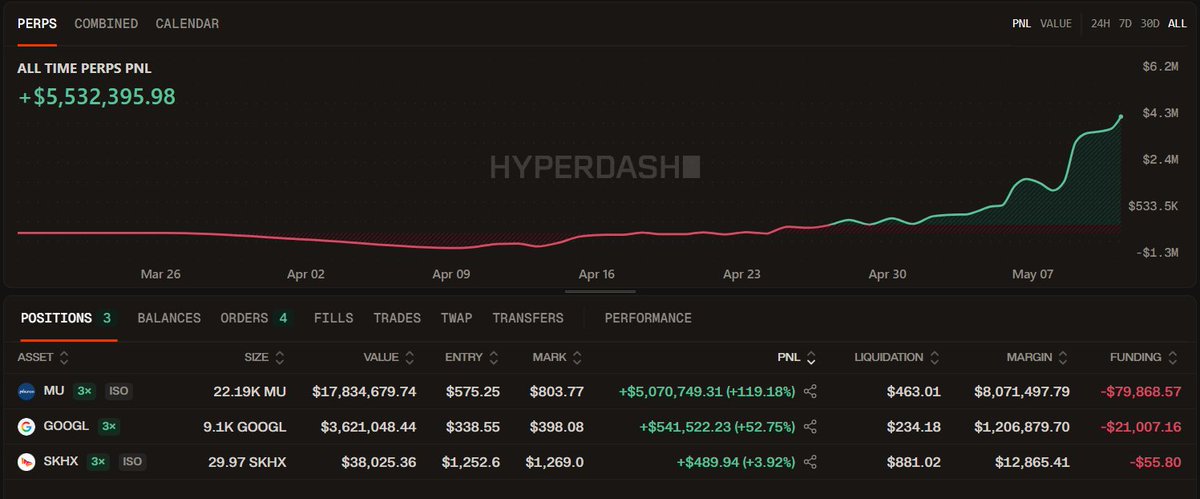
Task: Click the GOOGL asset name
Action: coord(66,427)
